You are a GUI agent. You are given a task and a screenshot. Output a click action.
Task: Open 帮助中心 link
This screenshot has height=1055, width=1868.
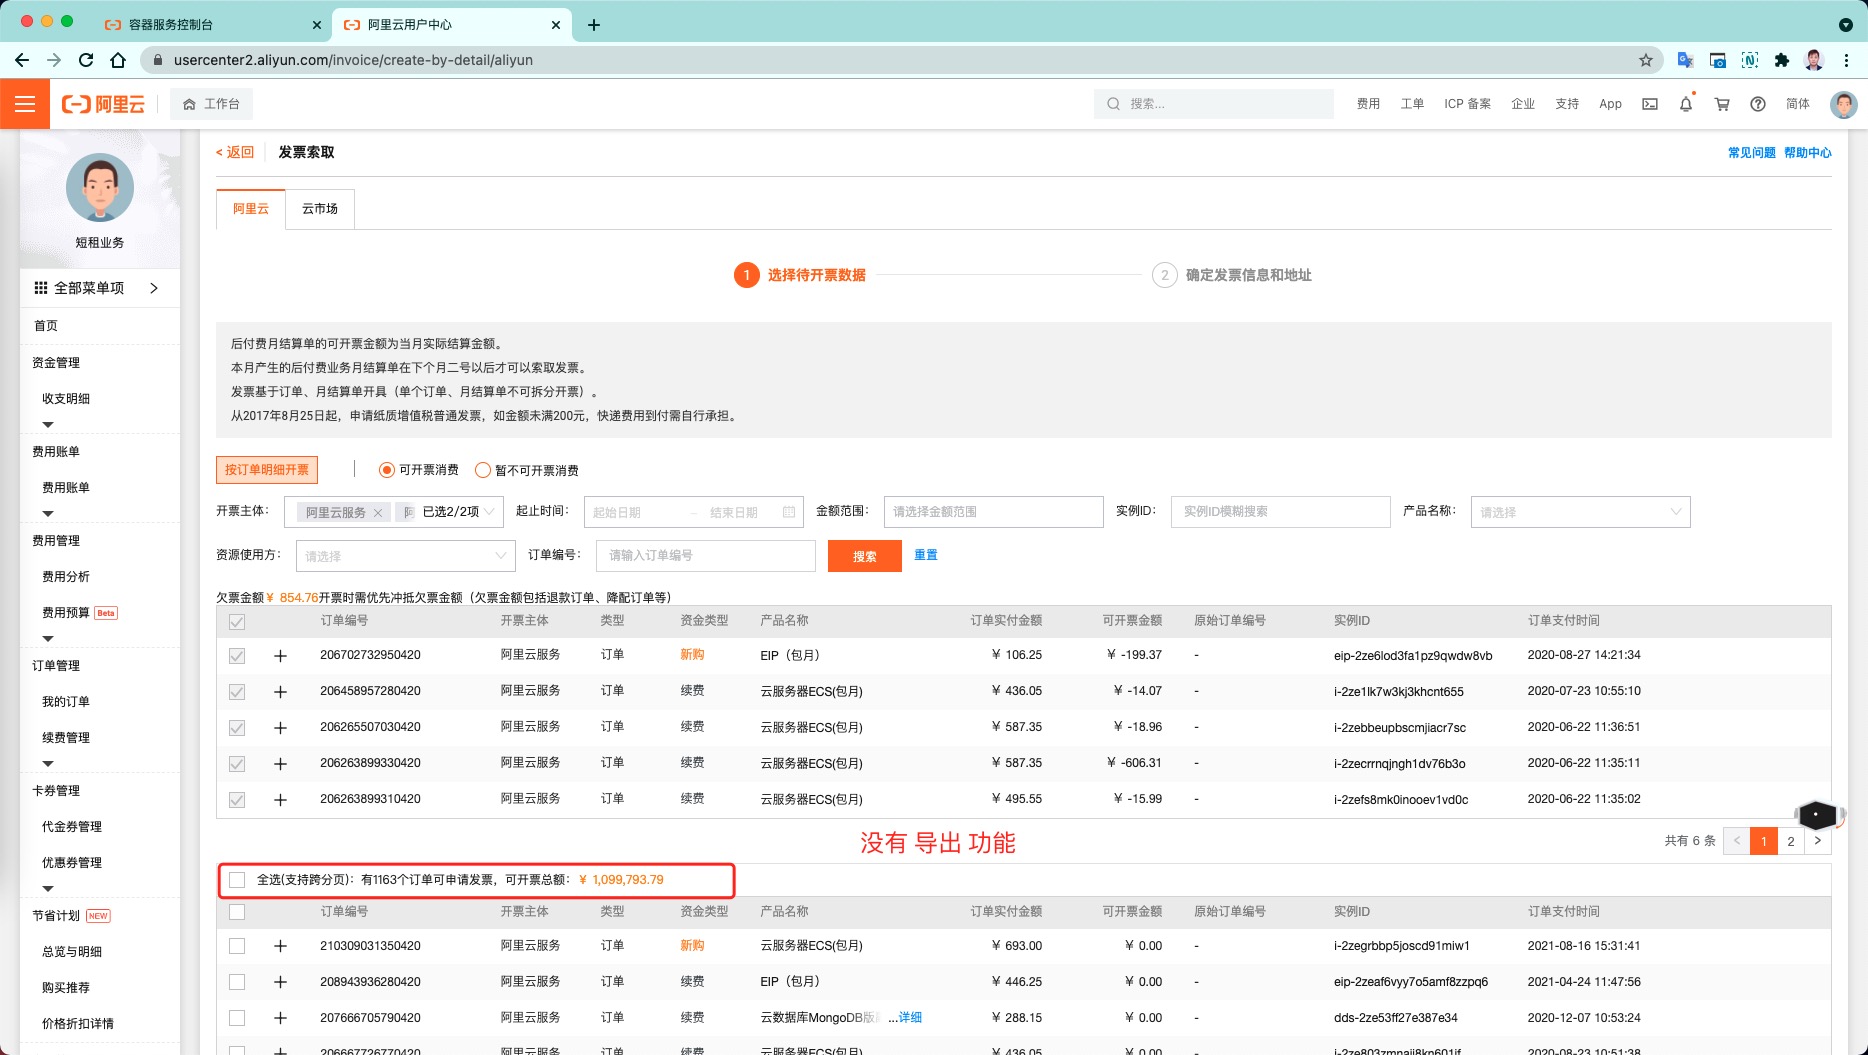pyautogui.click(x=1808, y=153)
